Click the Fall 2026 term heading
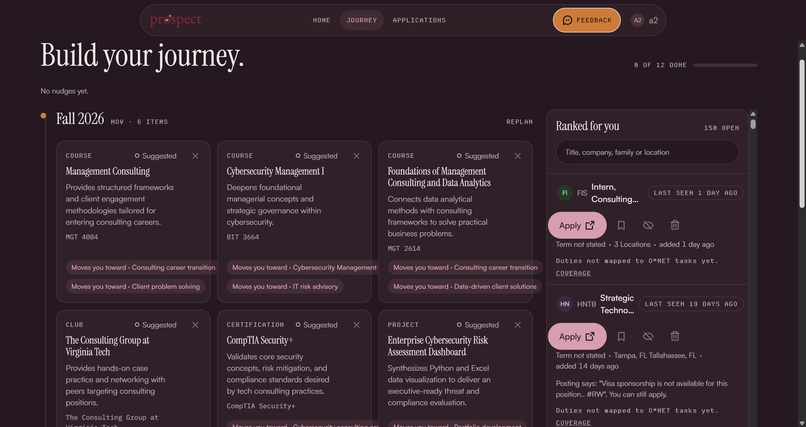 tap(80, 119)
